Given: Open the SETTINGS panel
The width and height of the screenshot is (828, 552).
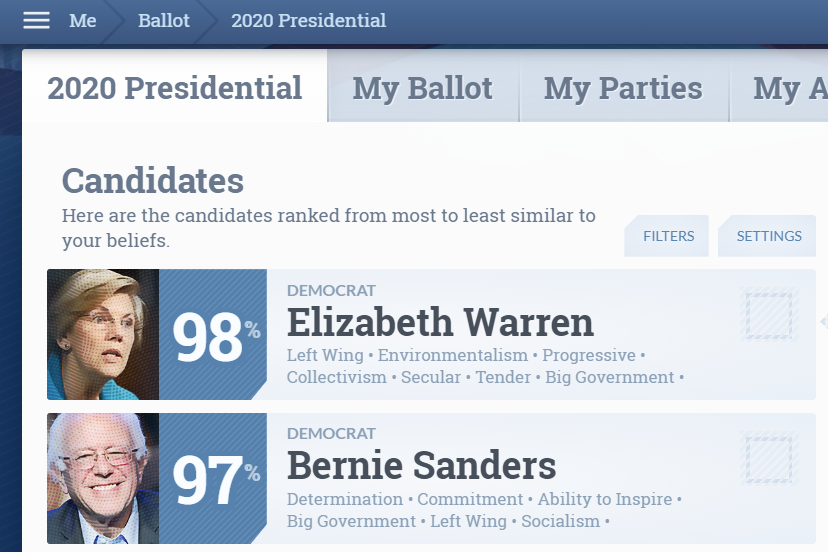Looking at the screenshot, I should click(767, 236).
